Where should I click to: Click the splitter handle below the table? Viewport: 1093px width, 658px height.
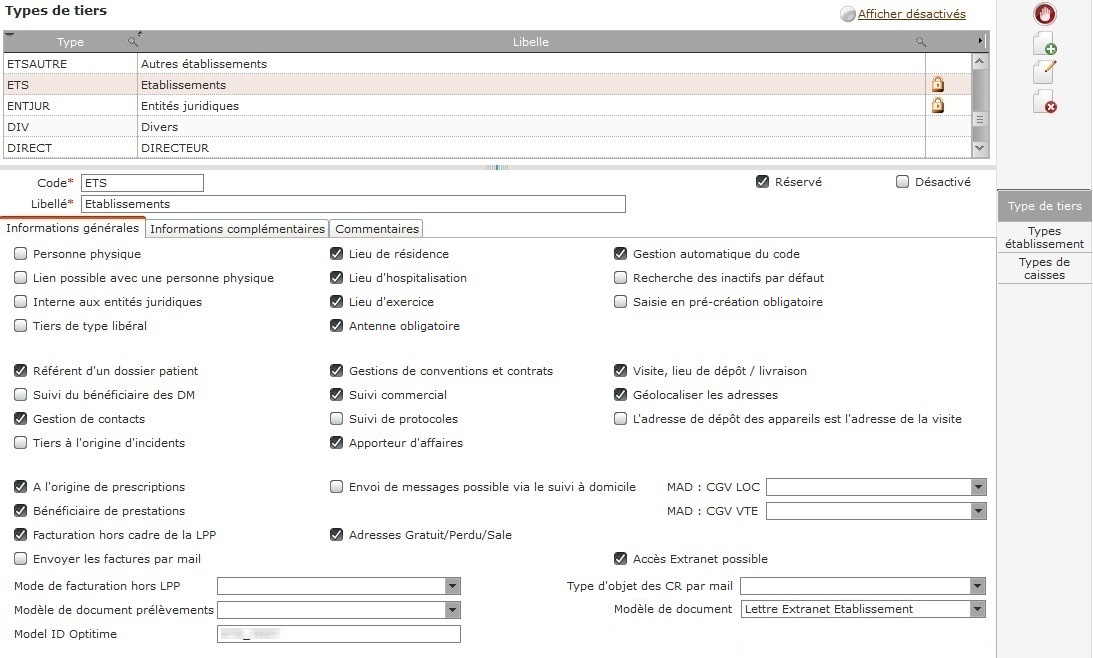point(496,167)
